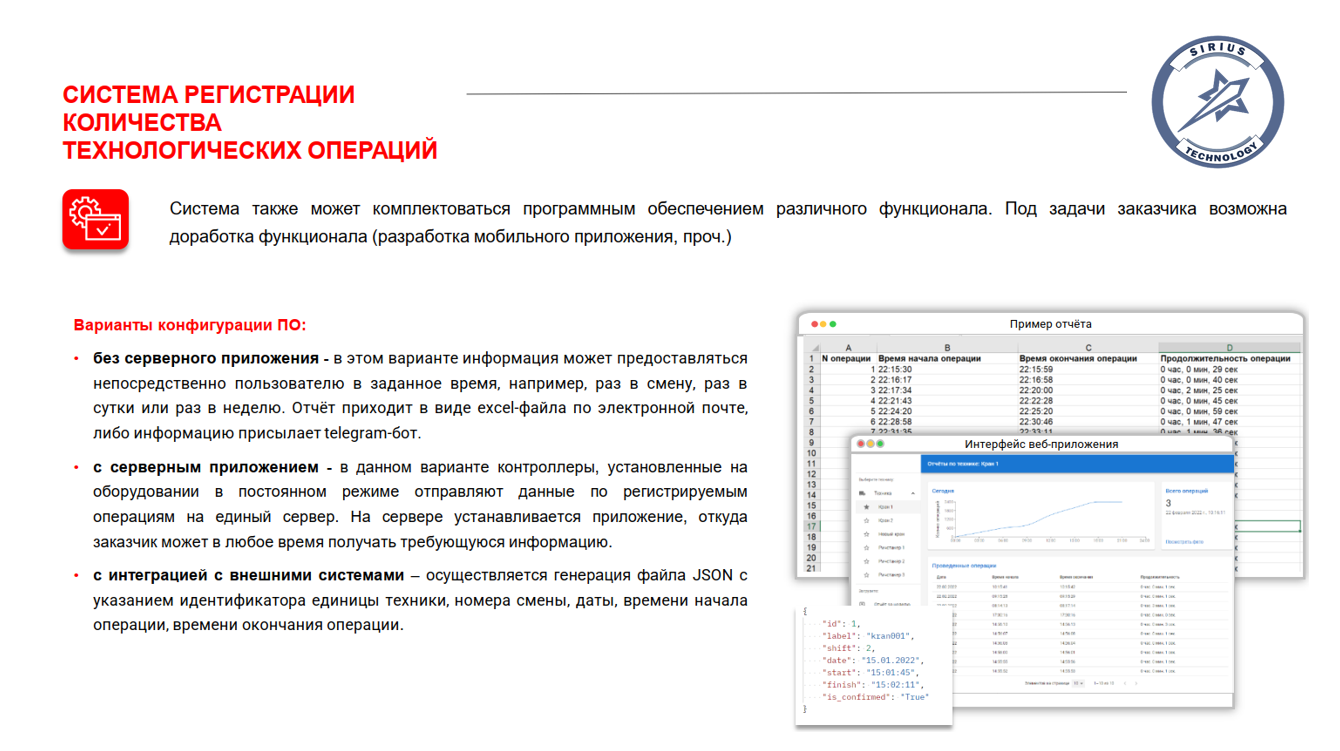Click the "15:02:11" finish value in JSON
The width and height of the screenshot is (1340, 751).
pyautogui.click(x=896, y=685)
